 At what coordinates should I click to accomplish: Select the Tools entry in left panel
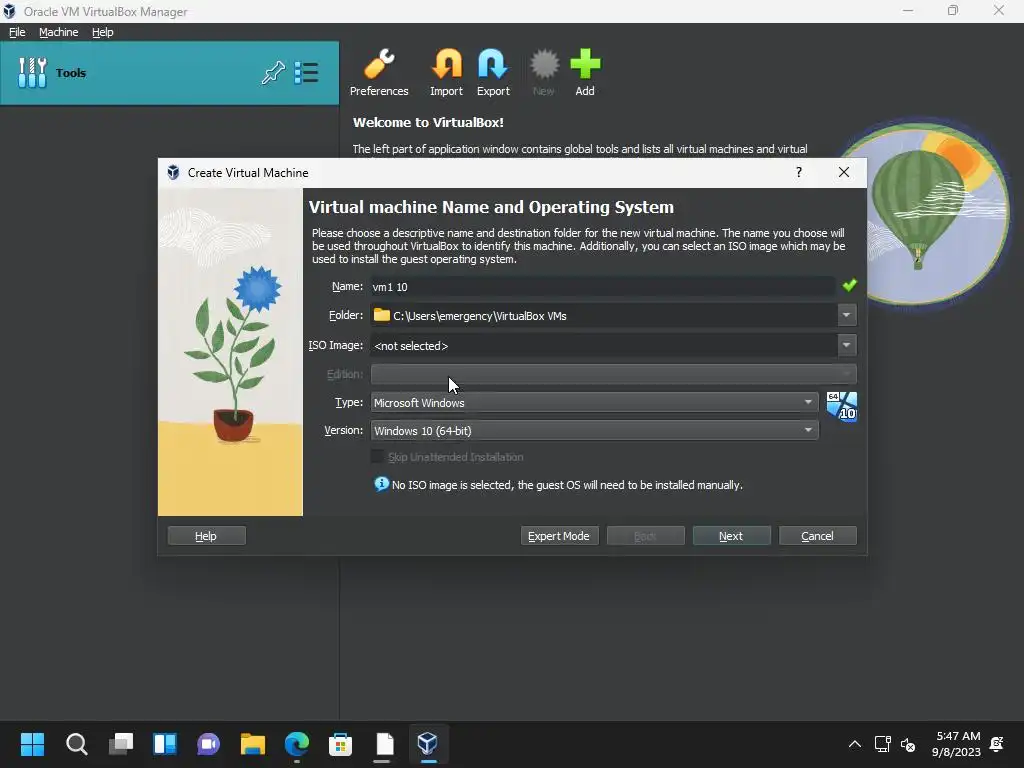coord(169,72)
